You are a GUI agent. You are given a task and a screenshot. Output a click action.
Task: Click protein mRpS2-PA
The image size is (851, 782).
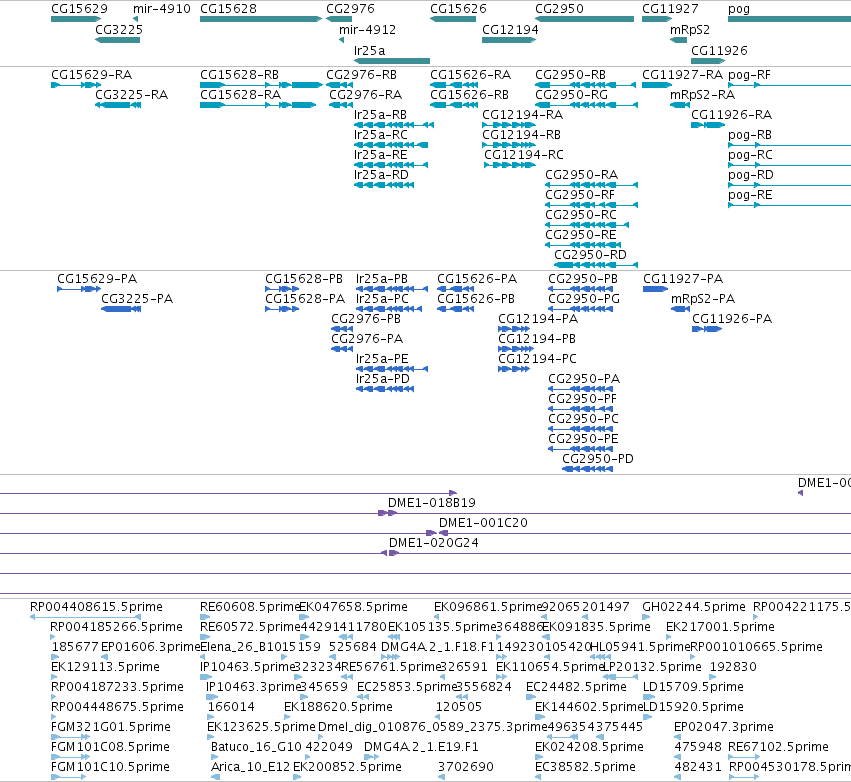680,309
